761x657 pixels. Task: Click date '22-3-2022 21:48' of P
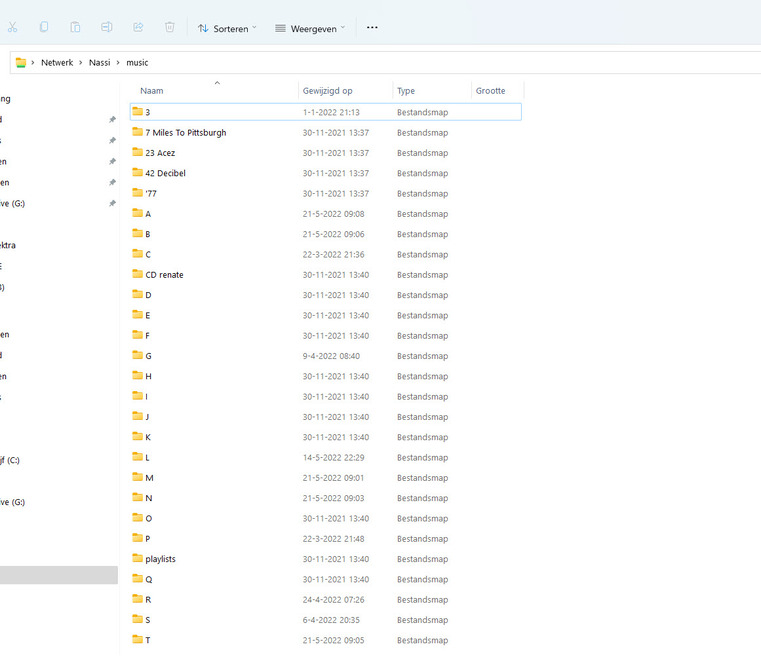333,539
